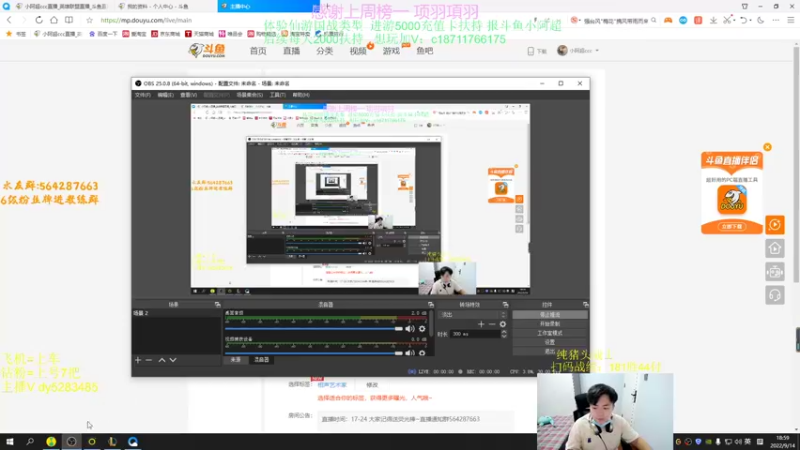This screenshot has height=450, width=800.
Task: Go back with the browser back arrow
Action: 9,20
